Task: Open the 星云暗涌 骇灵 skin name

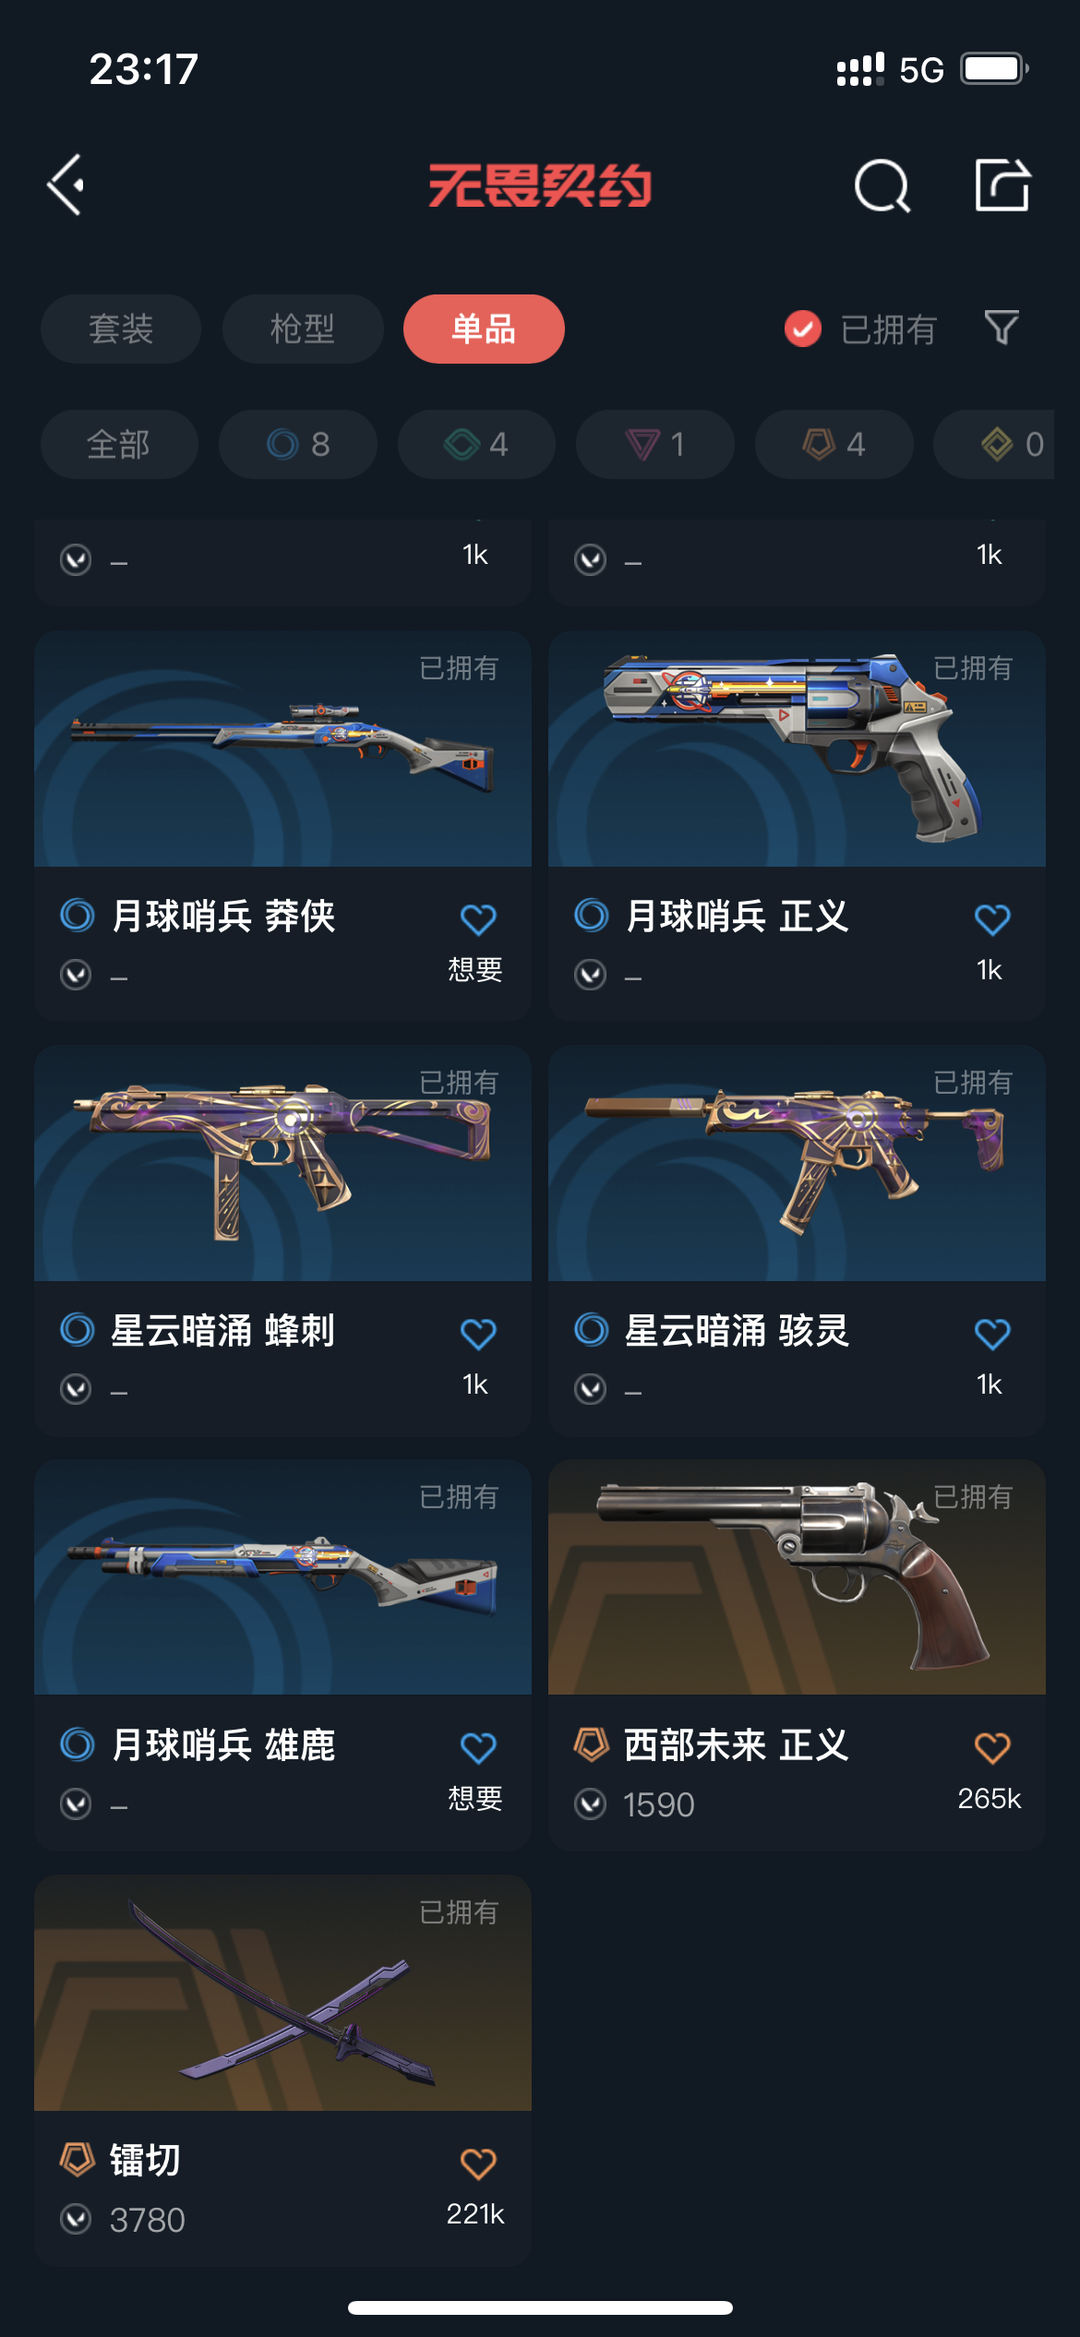Action: pyautogui.click(x=737, y=1331)
